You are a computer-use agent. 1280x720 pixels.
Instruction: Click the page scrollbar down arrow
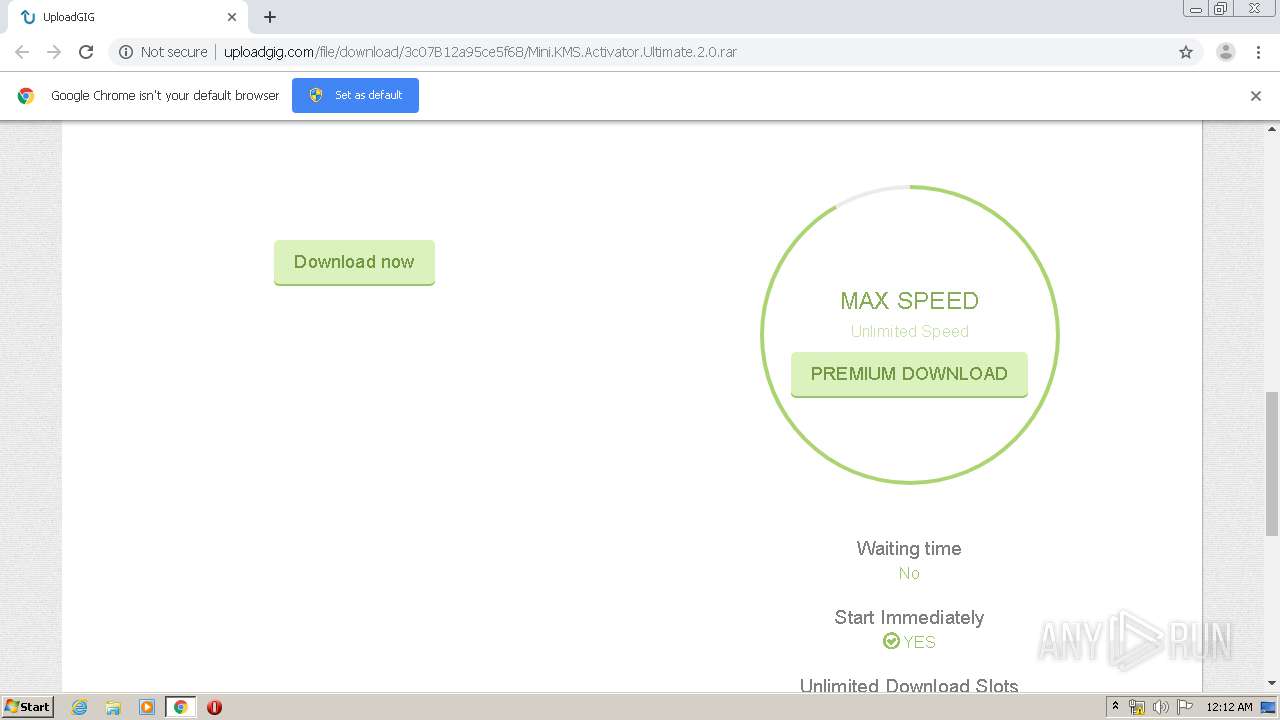coord(1272,684)
